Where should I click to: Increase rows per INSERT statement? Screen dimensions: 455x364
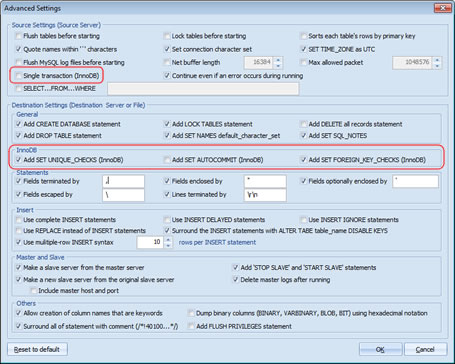(168, 239)
